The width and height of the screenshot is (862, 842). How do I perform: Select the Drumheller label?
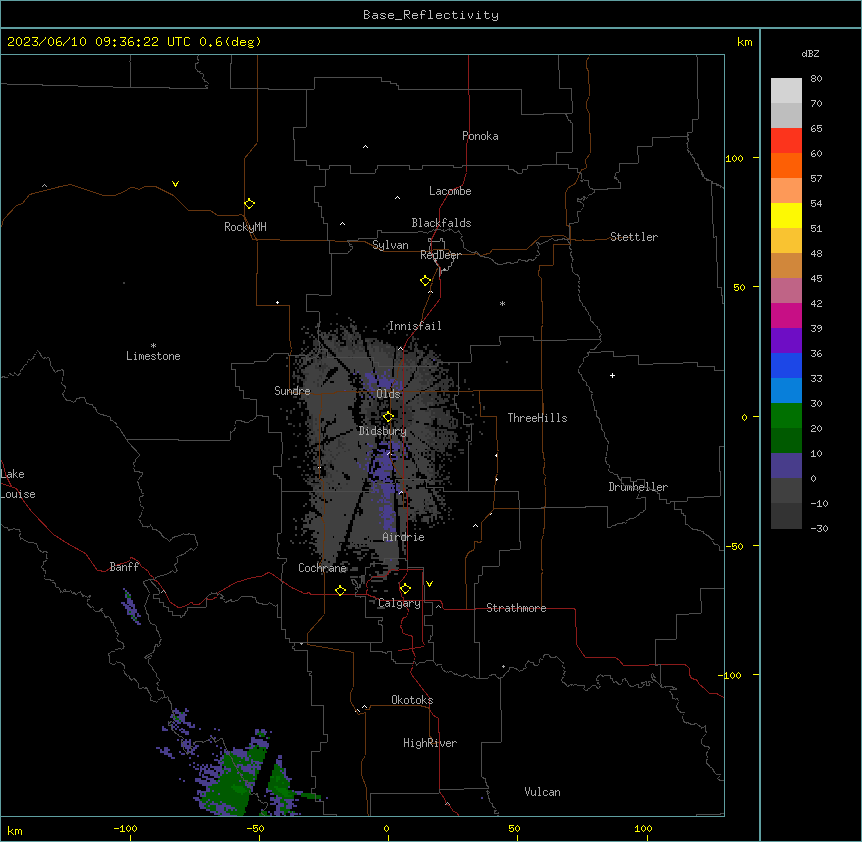pyautogui.click(x=638, y=487)
